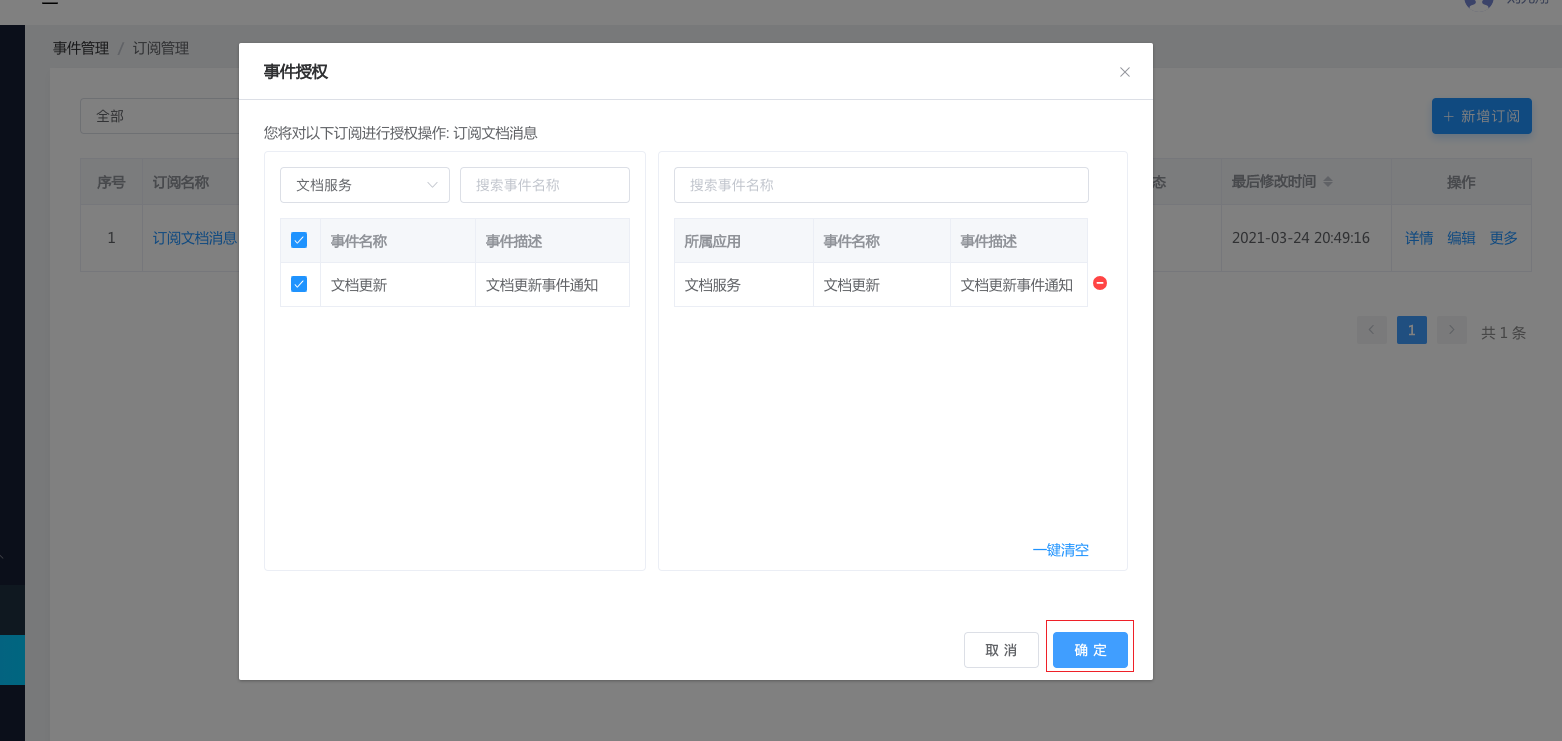Click 事件管理 in the breadcrumb
The height and width of the screenshot is (741, 1562).
(x=81, y=48)
